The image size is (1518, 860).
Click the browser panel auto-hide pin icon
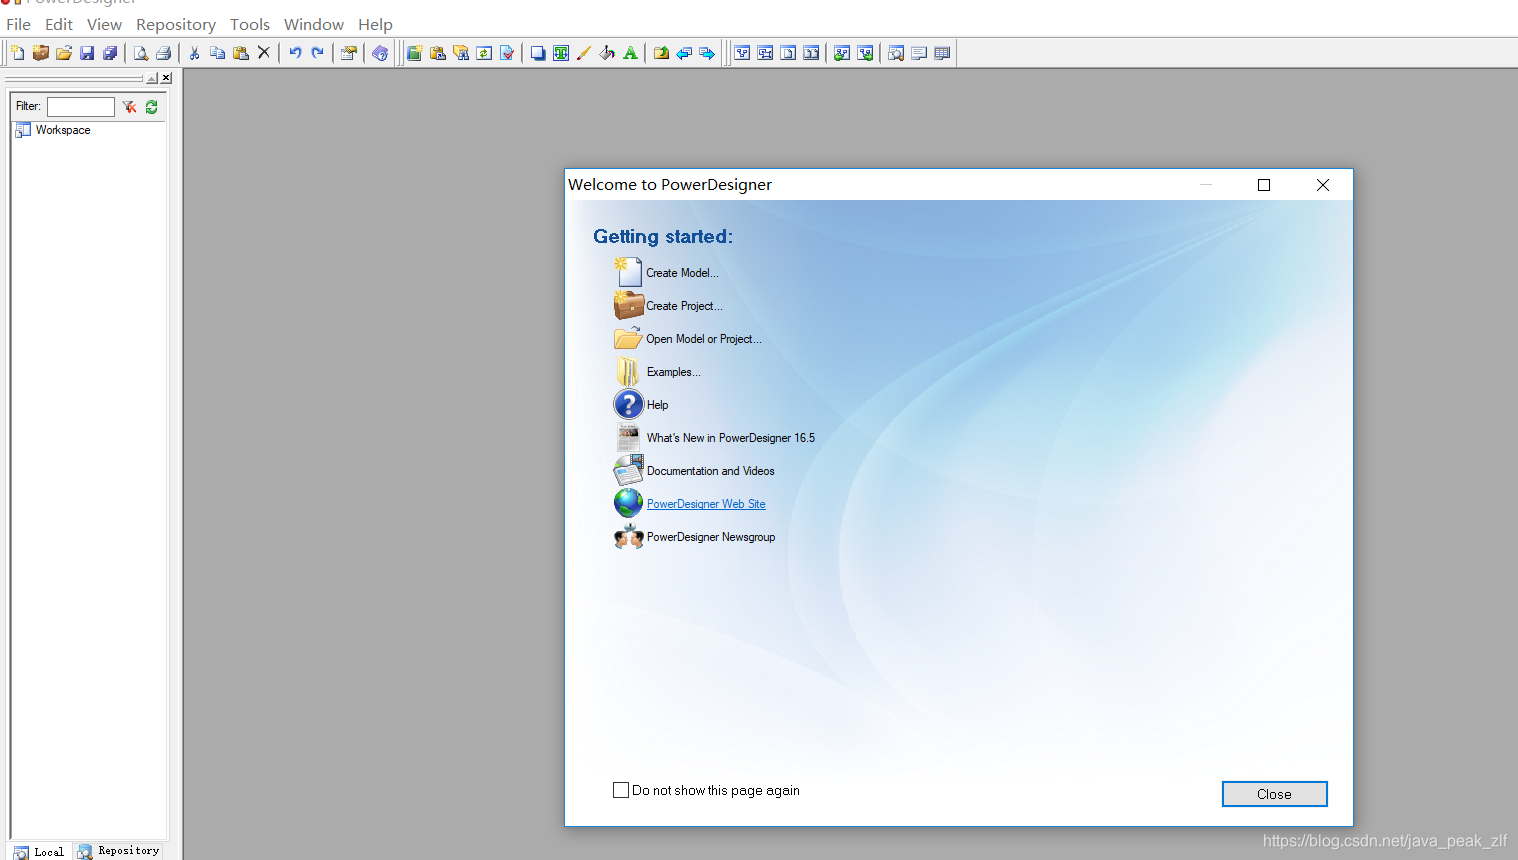click(x=152, y=78)
